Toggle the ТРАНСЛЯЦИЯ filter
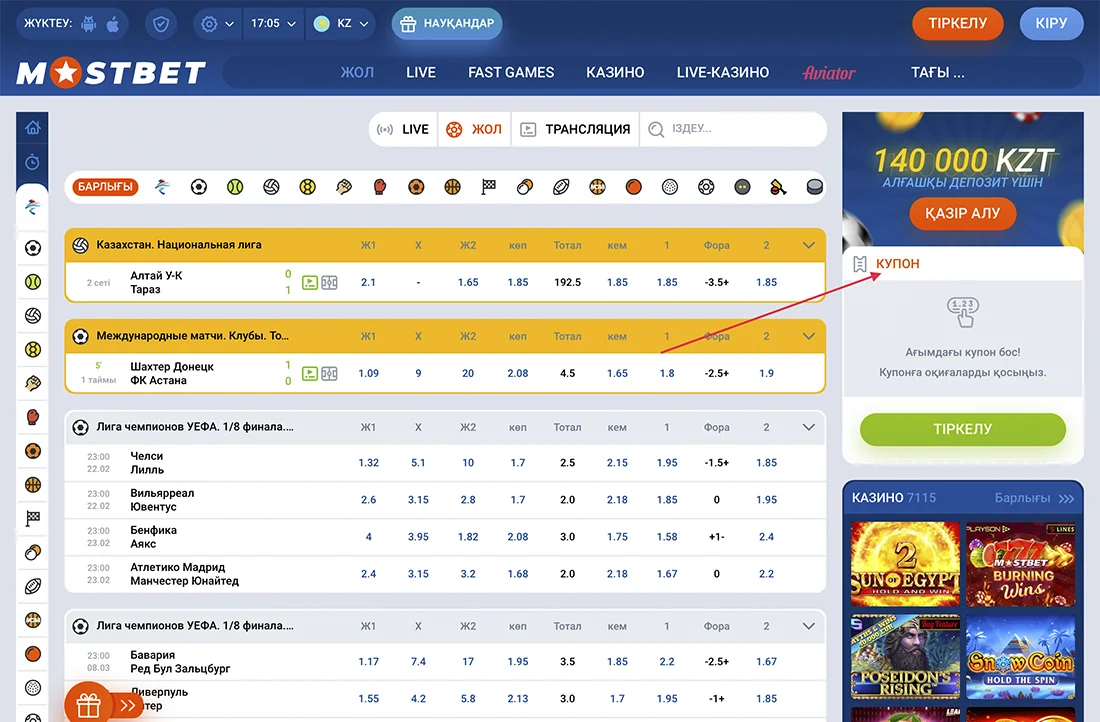1100x722 pixels. click(575, 129)
